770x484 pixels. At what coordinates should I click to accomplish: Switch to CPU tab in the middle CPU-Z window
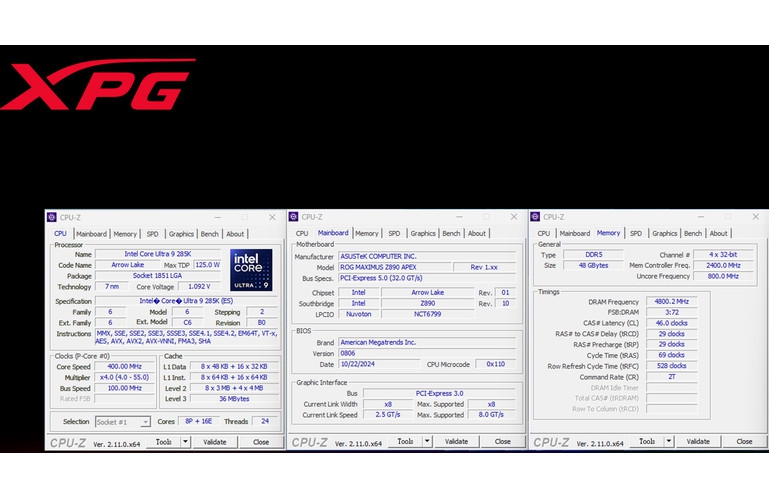point(302,234)
